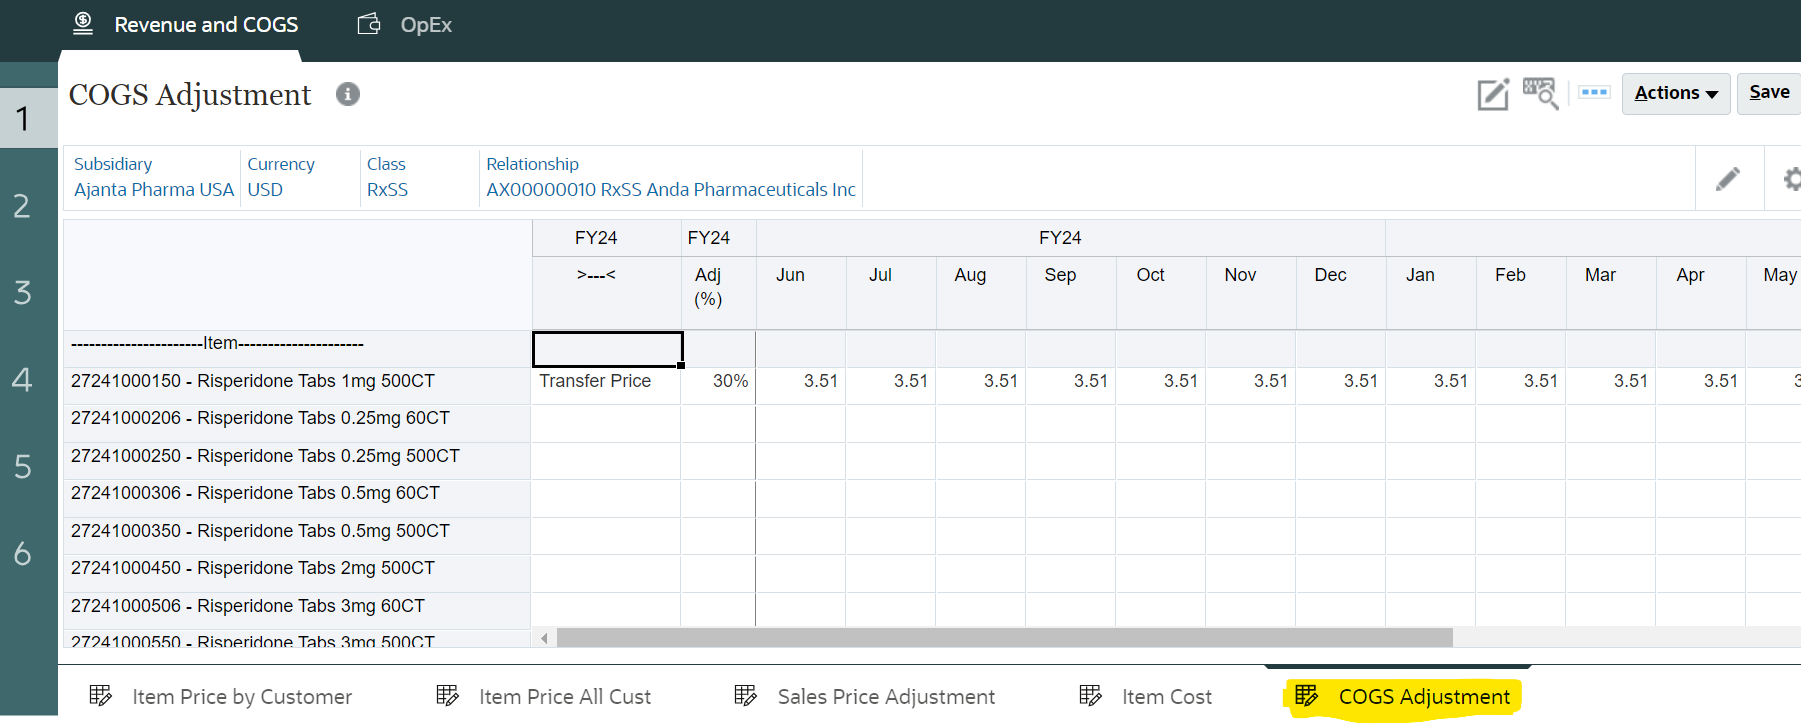
Task: Open the Actions dropdown menu
Action: point(1675,93)
